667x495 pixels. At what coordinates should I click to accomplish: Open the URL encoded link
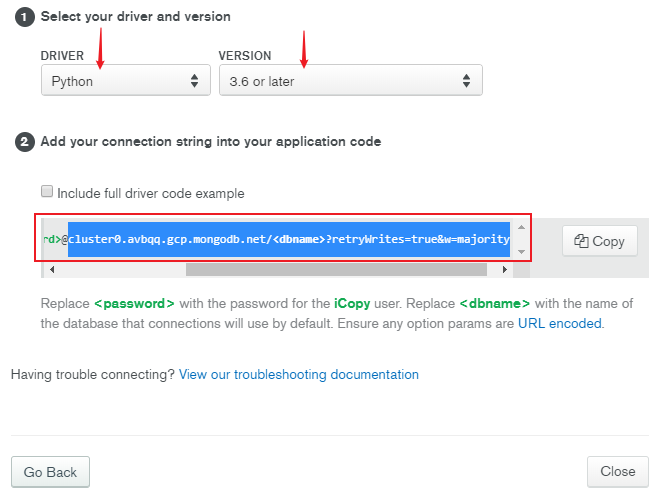(x=559, y=324)
